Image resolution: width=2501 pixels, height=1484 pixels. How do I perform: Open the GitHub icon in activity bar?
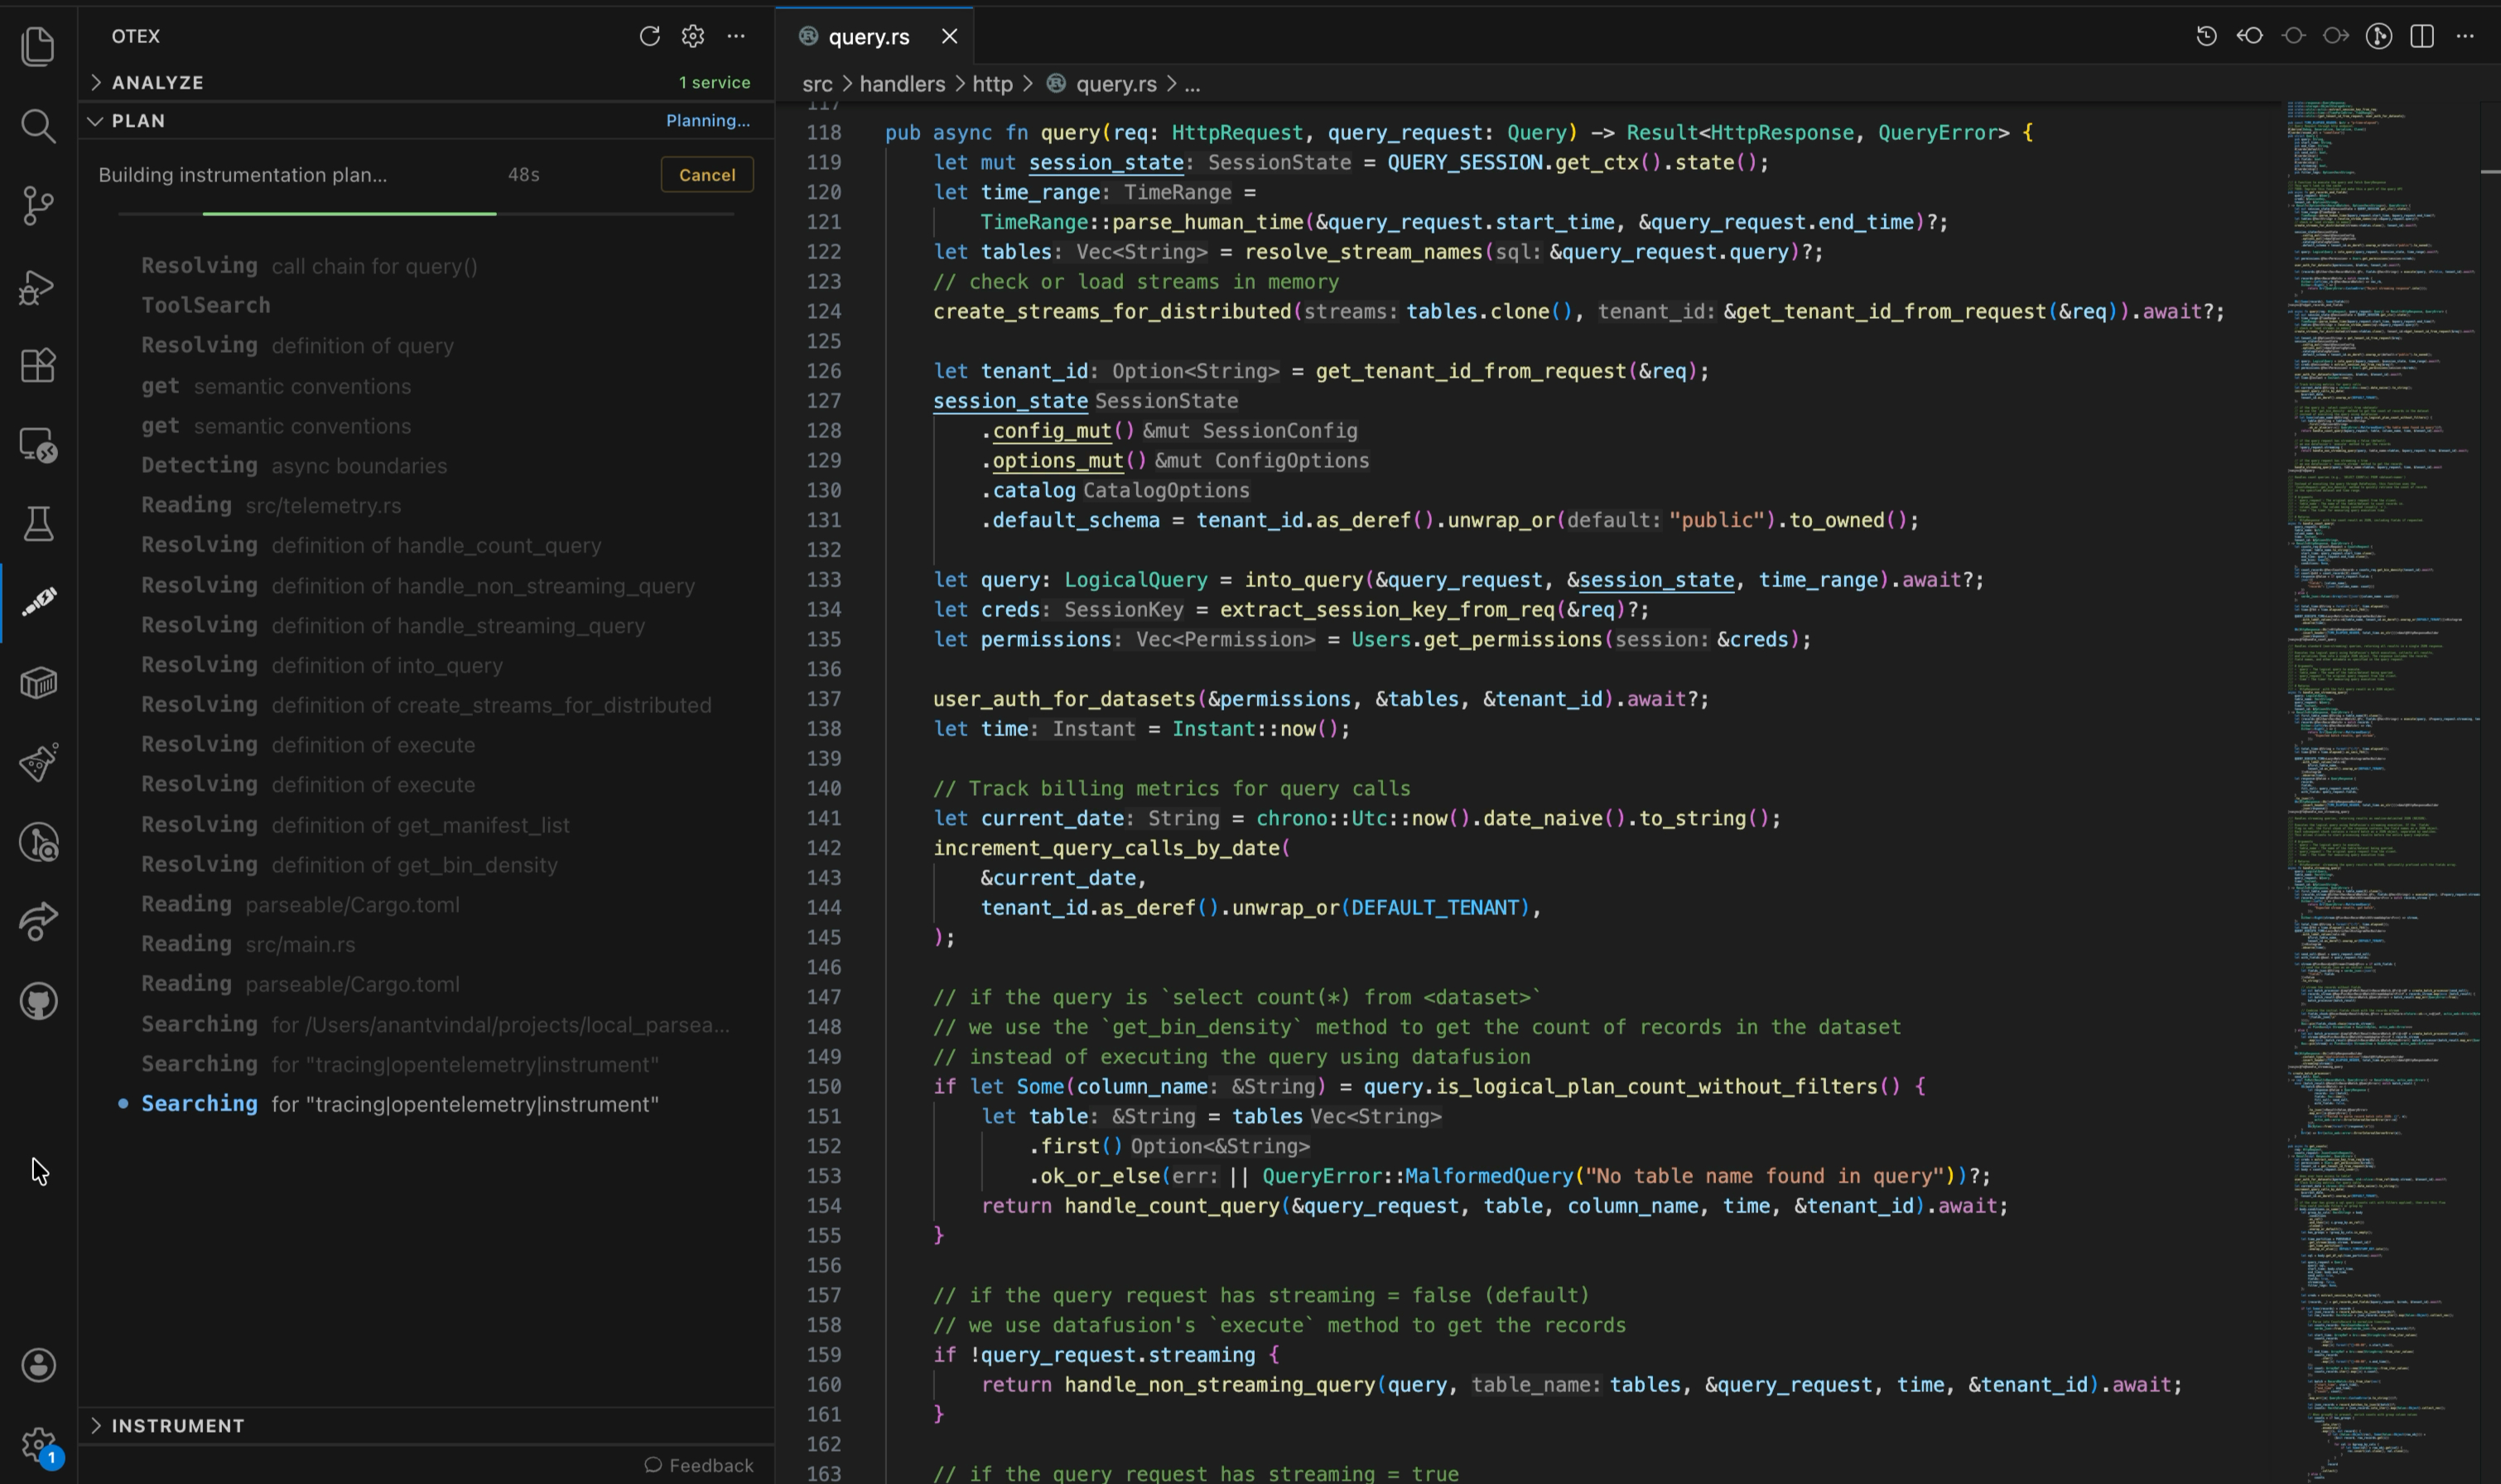point(38,1001)
